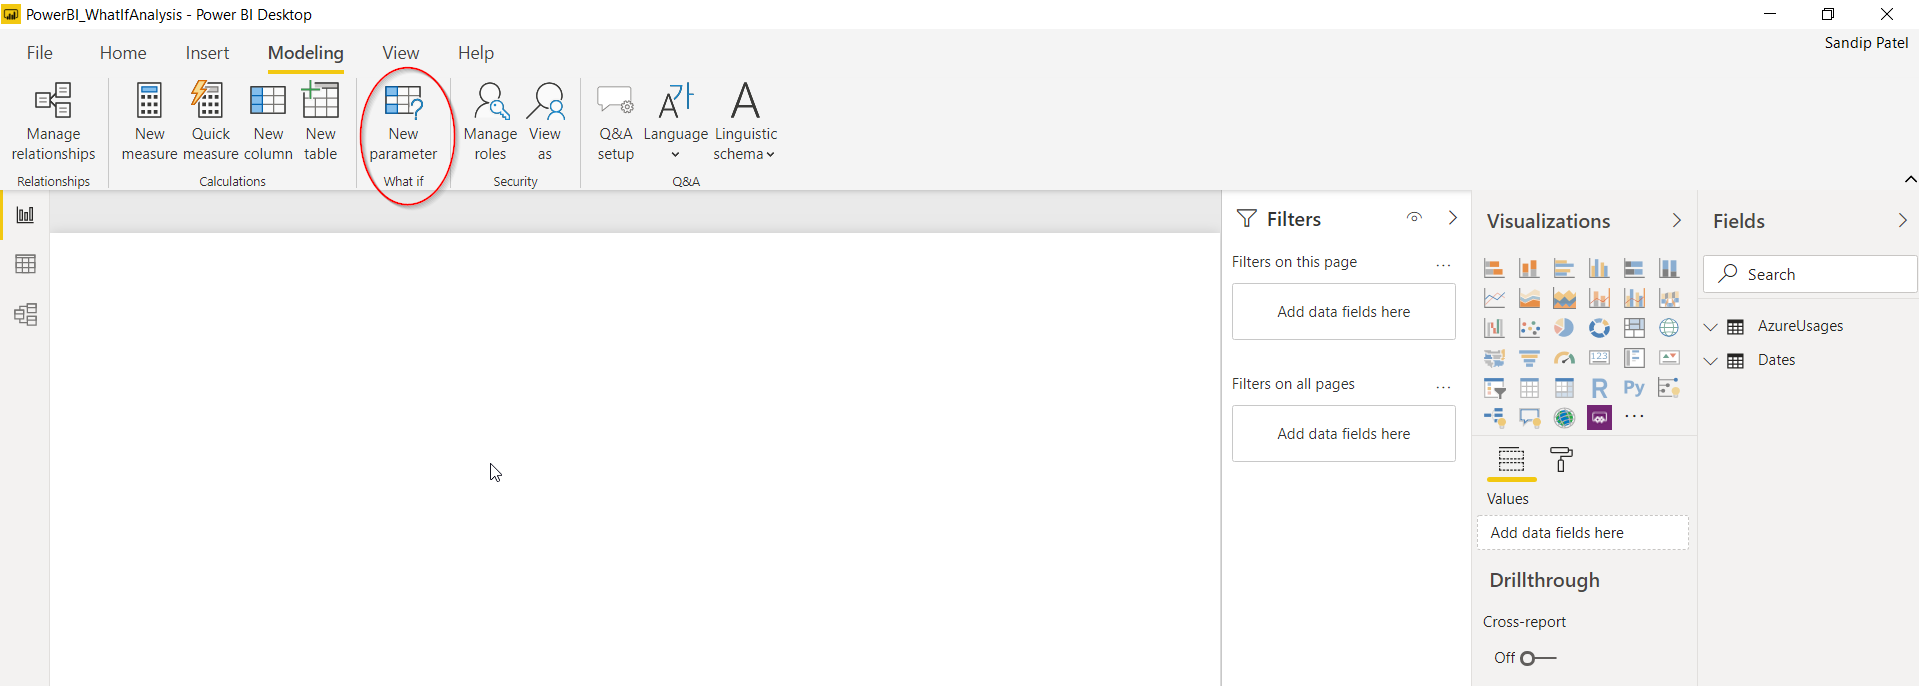Viewport: 1919px width, 686px height.
Task: Switch to Report view in sidebar
Action: click(x=25, y=215)
